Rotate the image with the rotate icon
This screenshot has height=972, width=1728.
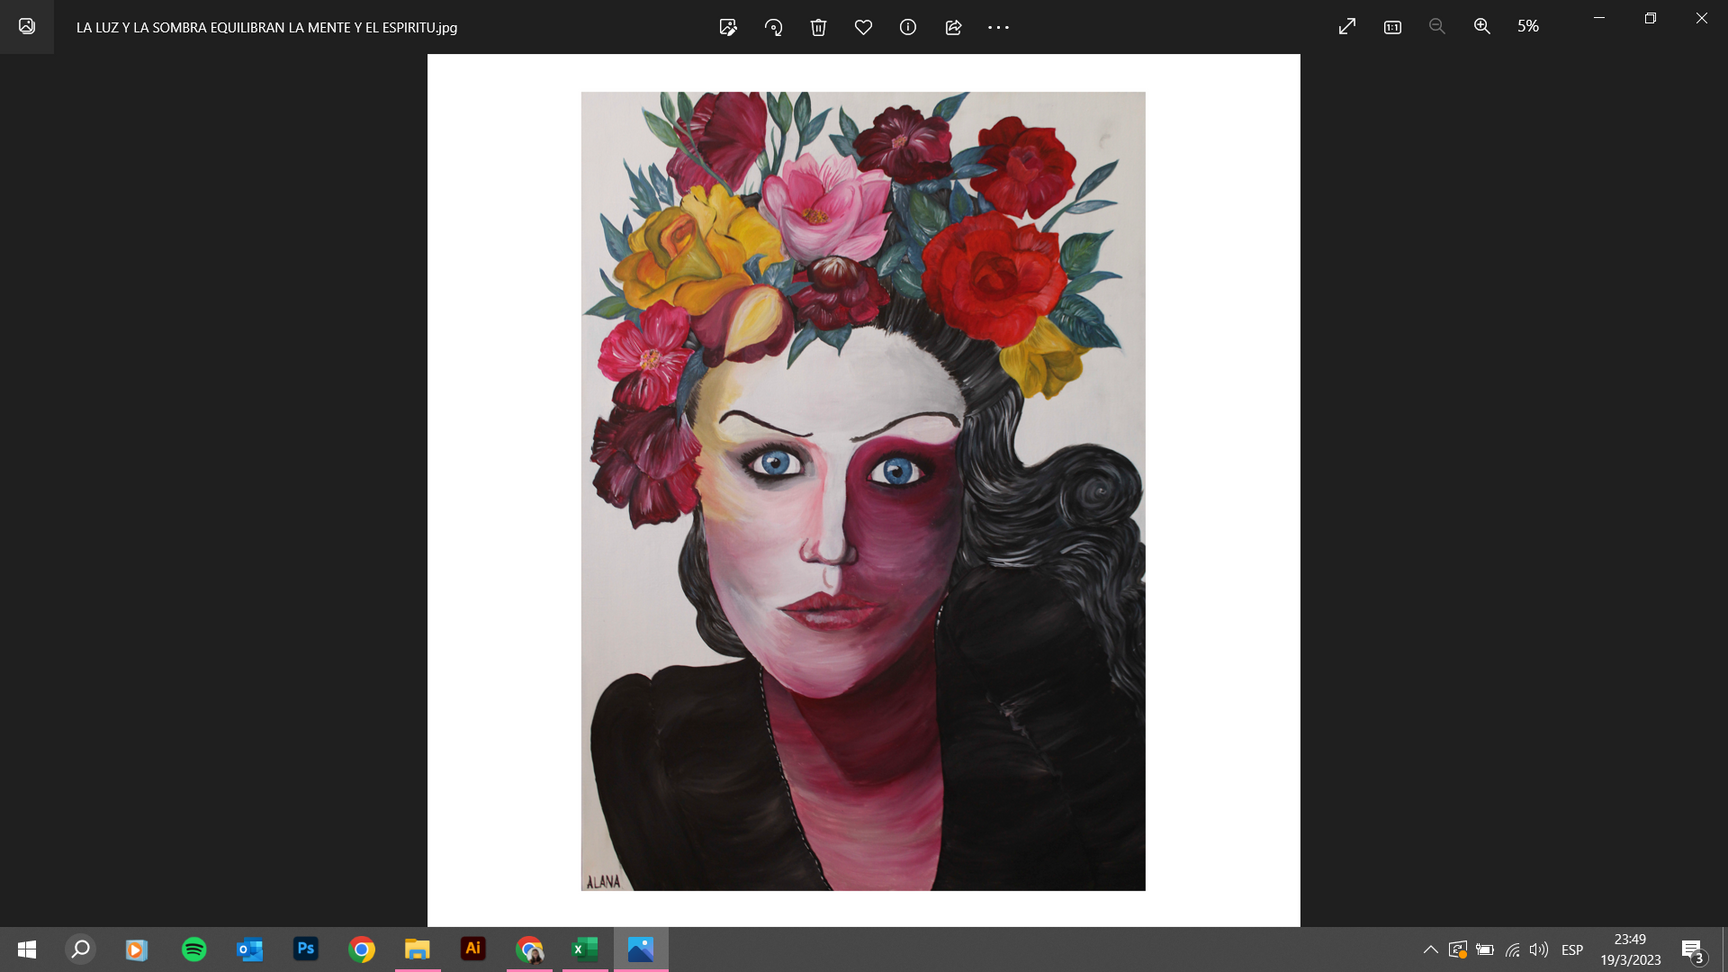[773, 27]
